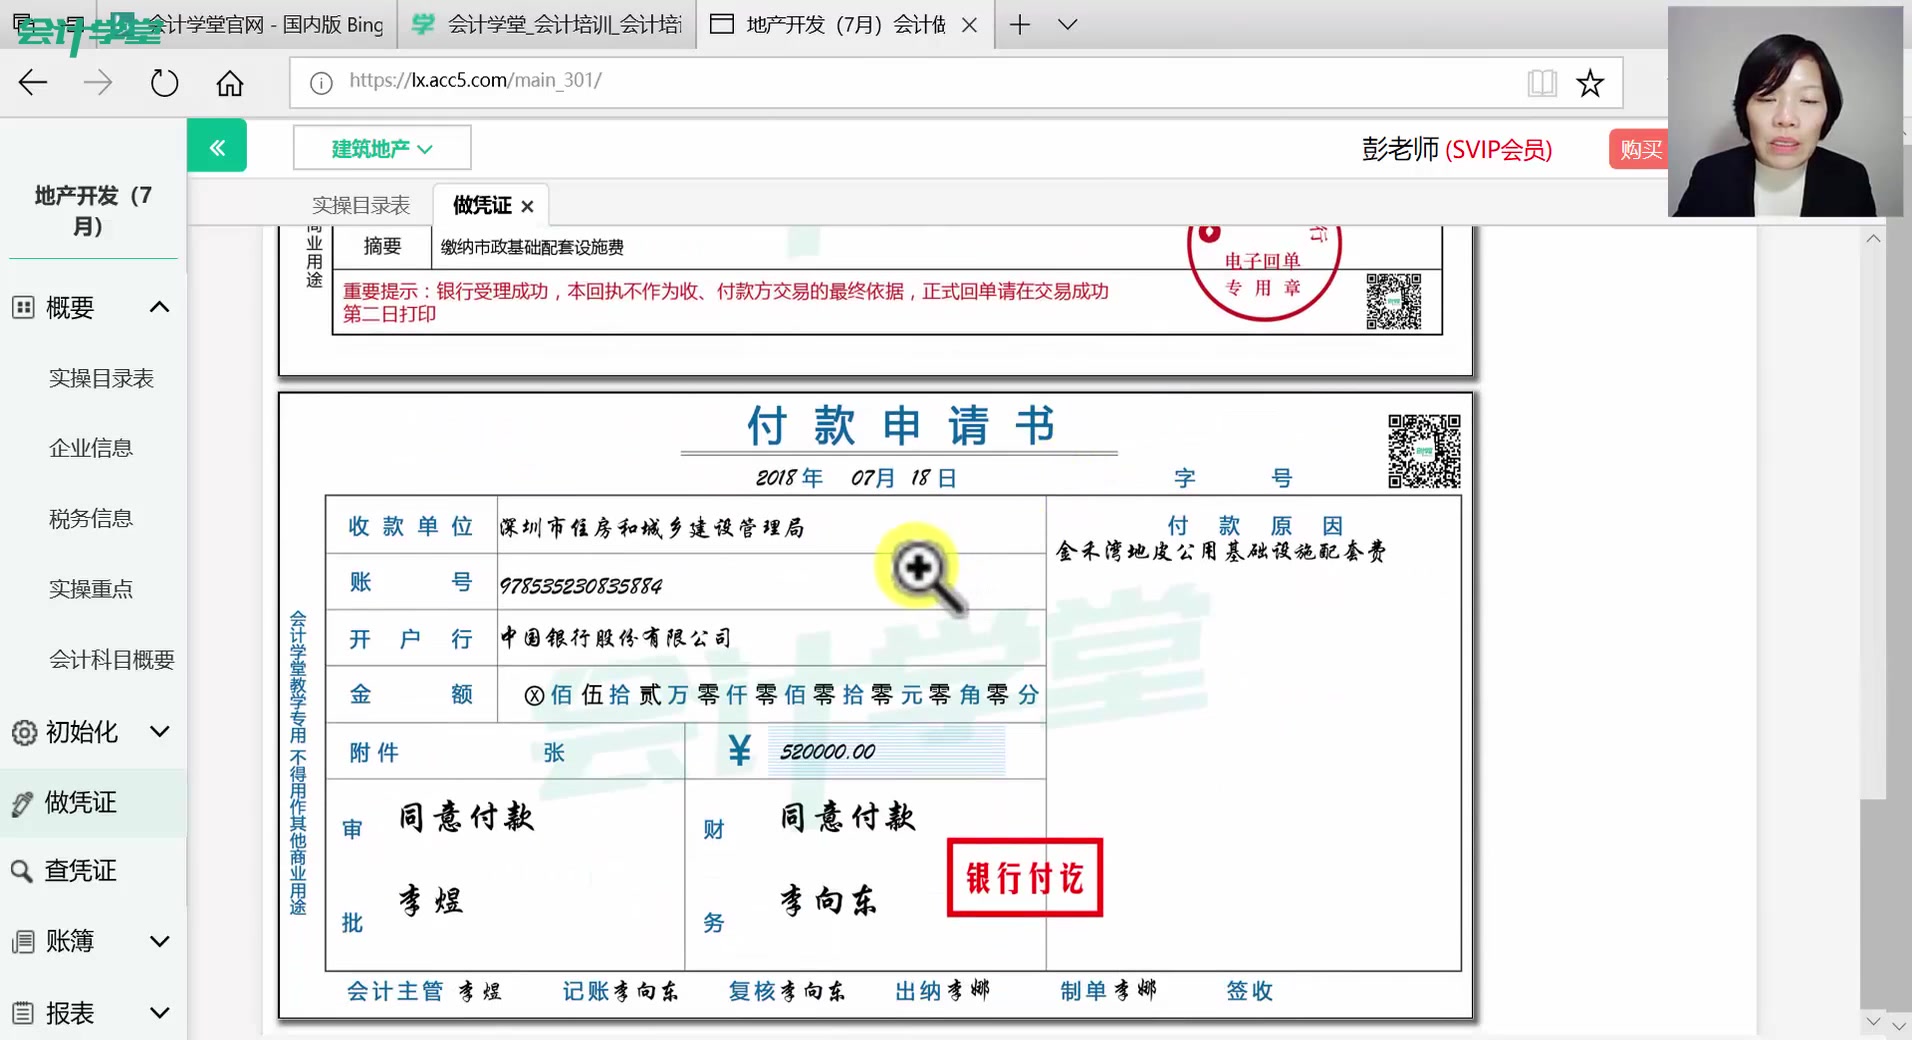Click the red 银行付讫 stamp
Image resolution: width=1912 pixels, height=1040 pixels.
[x=1025, y=877]
